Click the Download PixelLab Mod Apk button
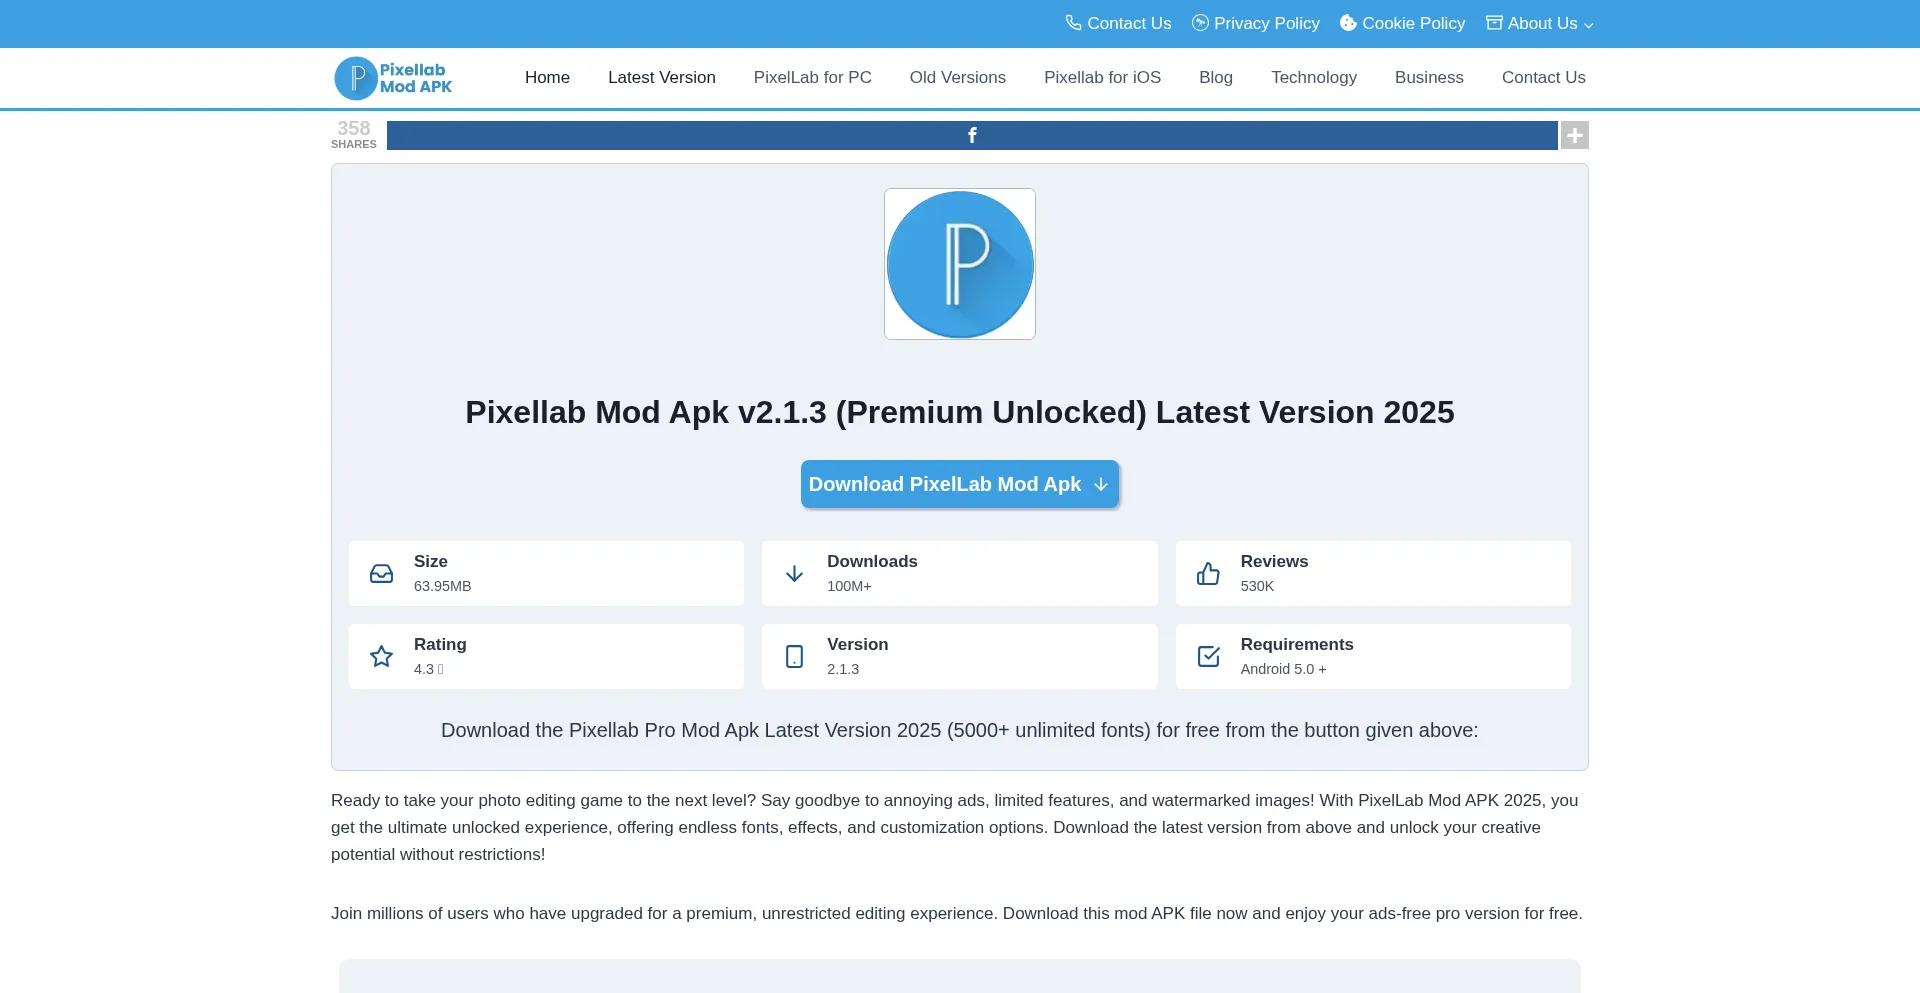1920x993 pixels. pos(960,484)
